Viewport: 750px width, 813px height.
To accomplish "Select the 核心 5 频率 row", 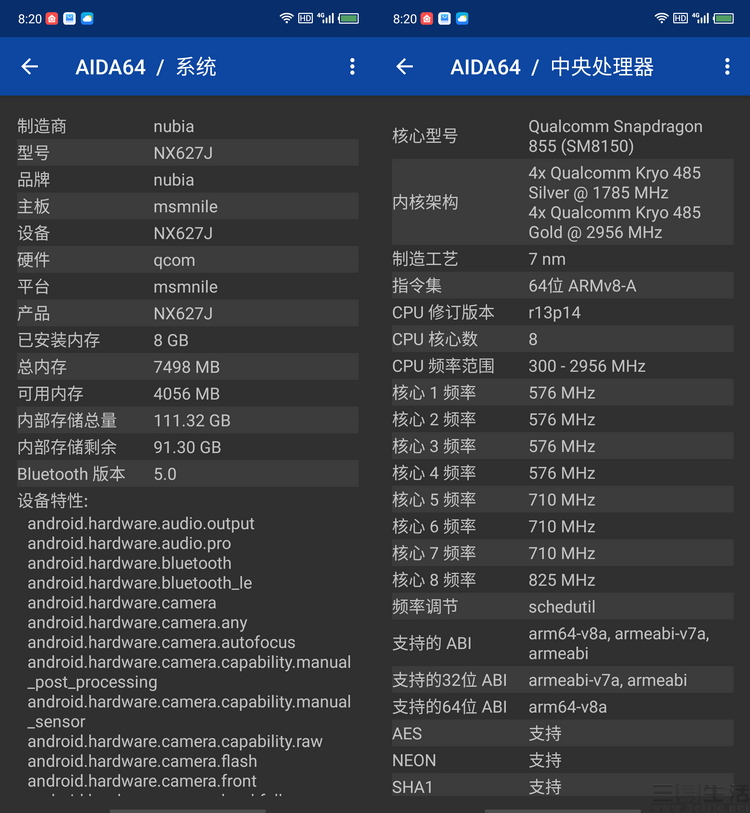I will tap(563, 500).
